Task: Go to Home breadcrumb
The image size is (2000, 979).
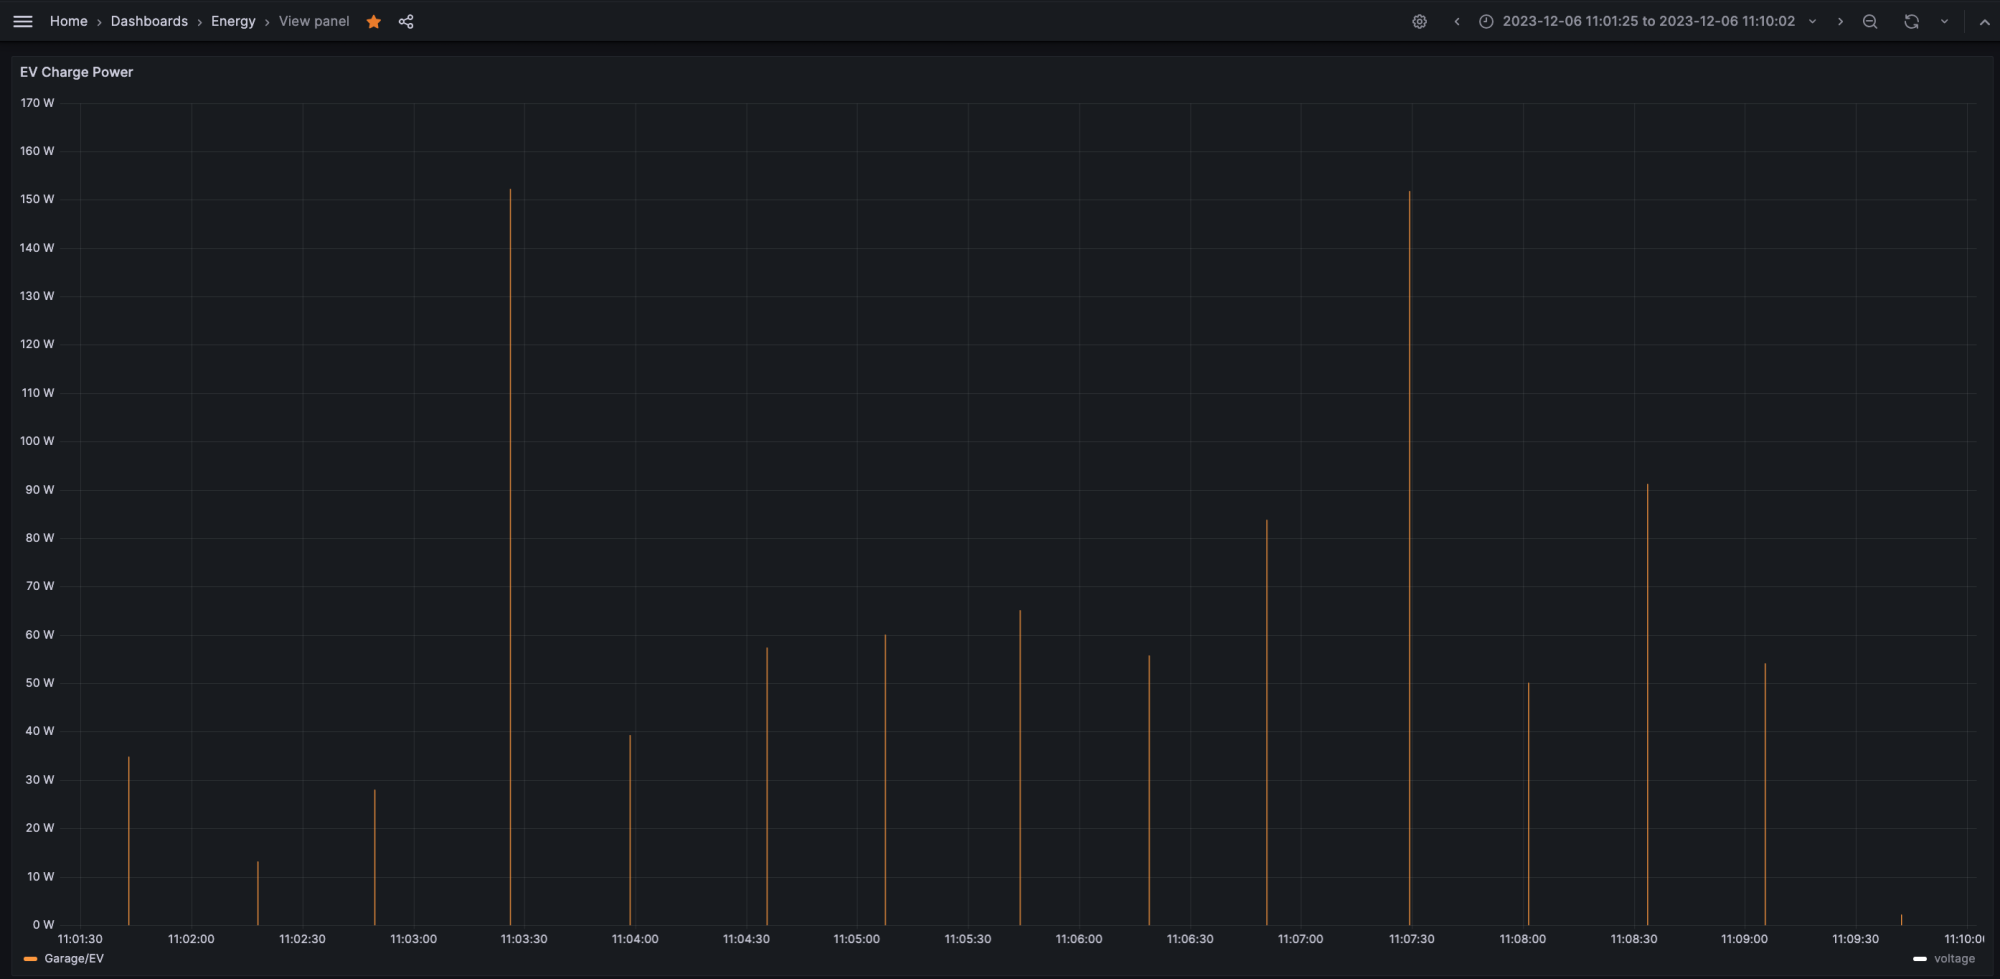Action: click(69, 21)
